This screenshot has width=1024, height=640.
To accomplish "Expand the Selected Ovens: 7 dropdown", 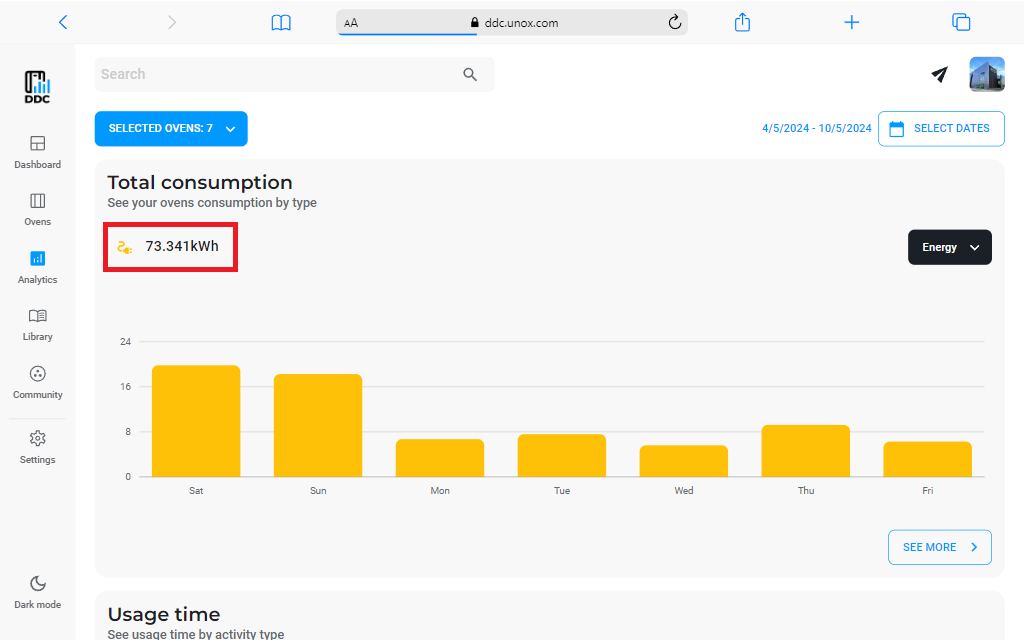I will click(171, 129).
